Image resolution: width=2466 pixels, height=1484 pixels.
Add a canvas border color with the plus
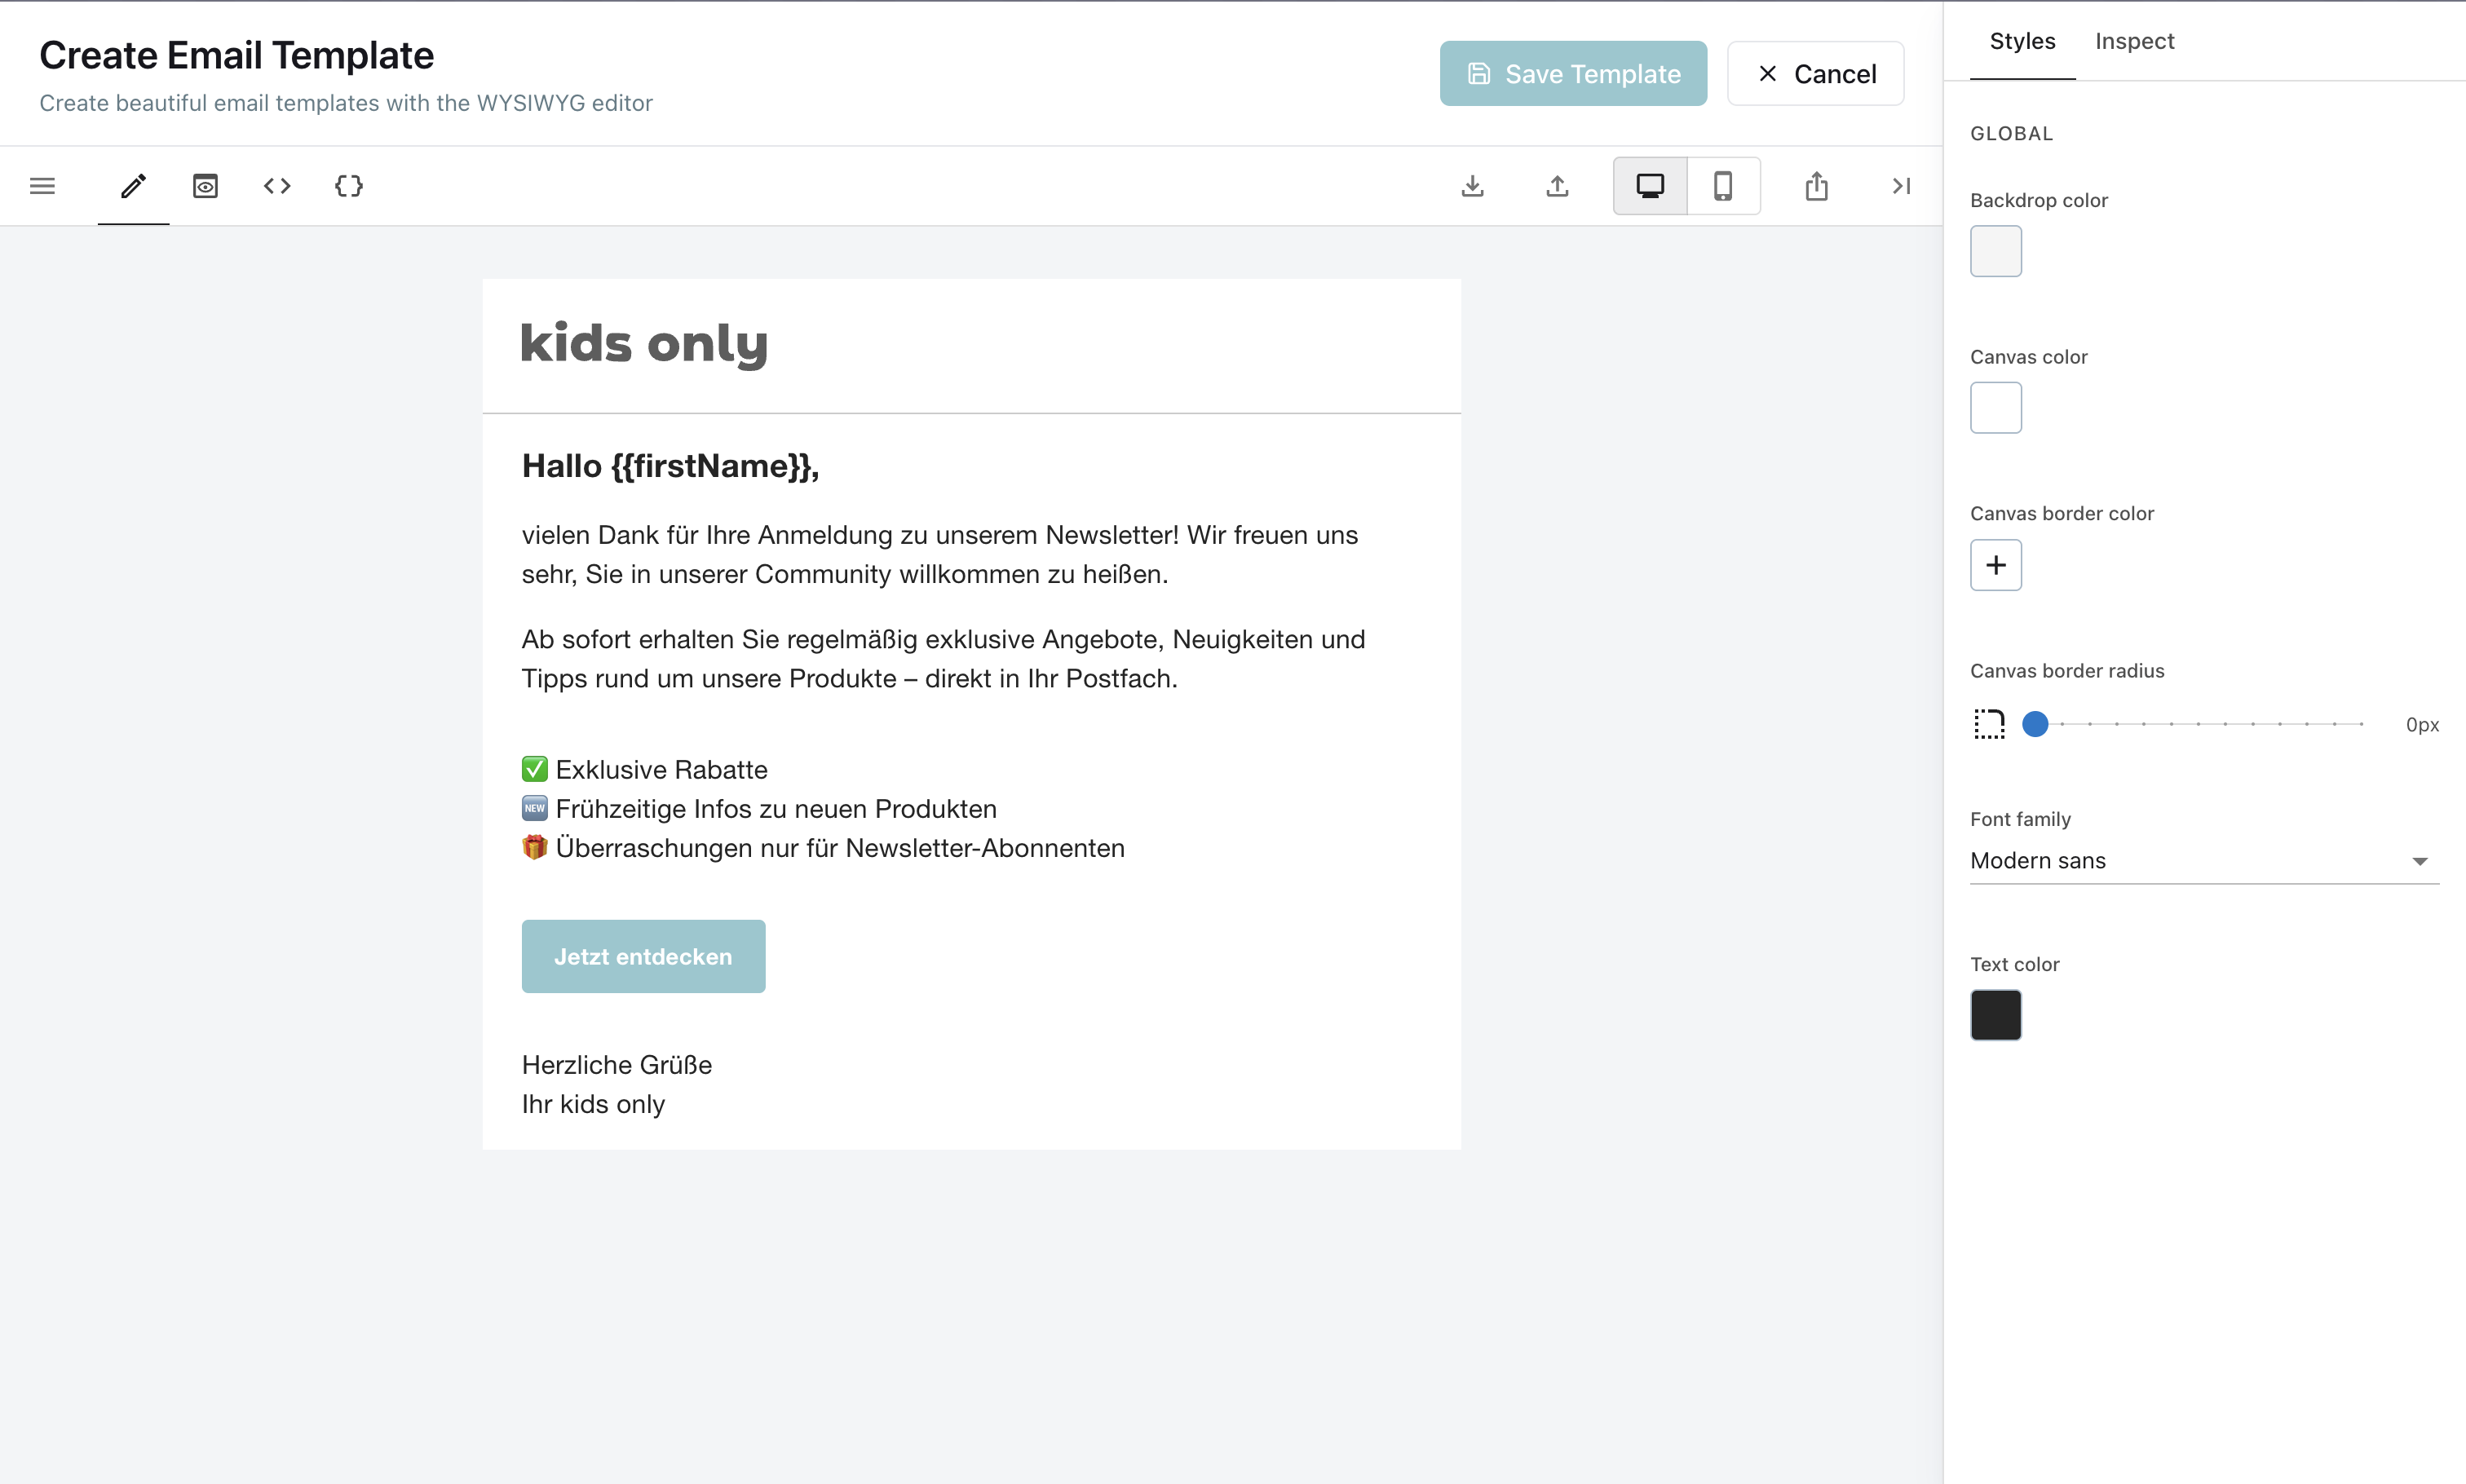click(1995, 565)
